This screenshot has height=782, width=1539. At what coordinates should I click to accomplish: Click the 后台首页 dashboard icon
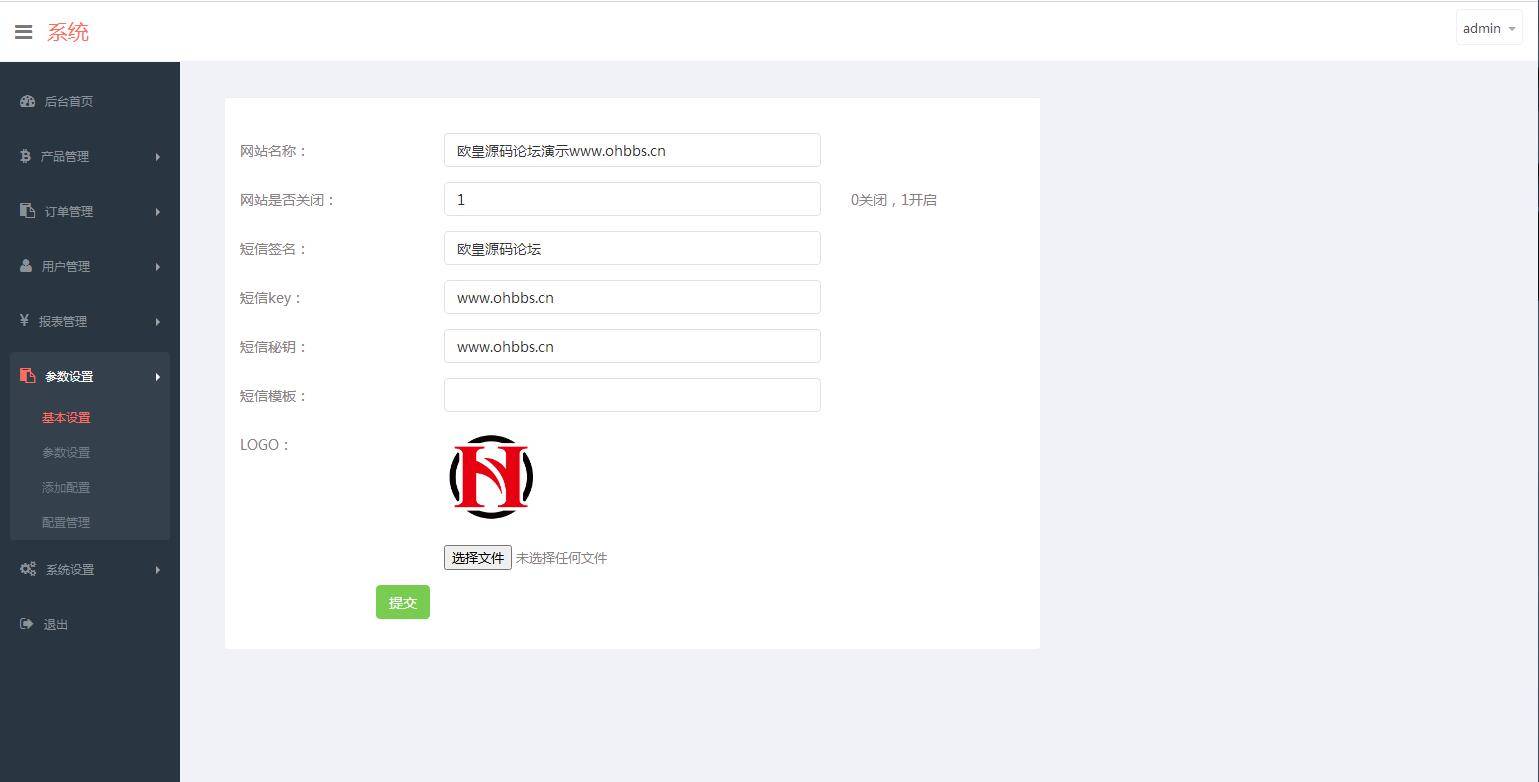[x=26, y=101]
